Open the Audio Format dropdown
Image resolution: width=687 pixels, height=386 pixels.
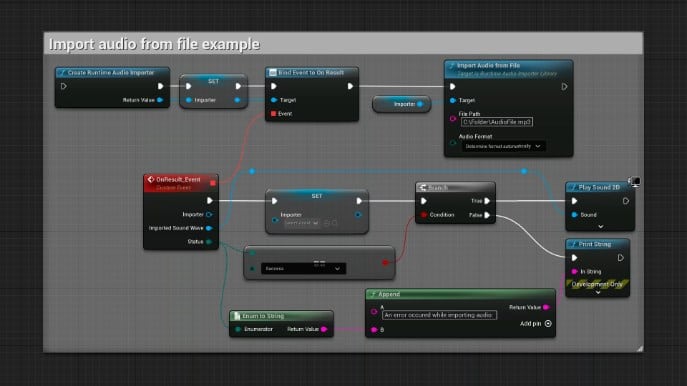pyautogui.click(x=504, y=146)
